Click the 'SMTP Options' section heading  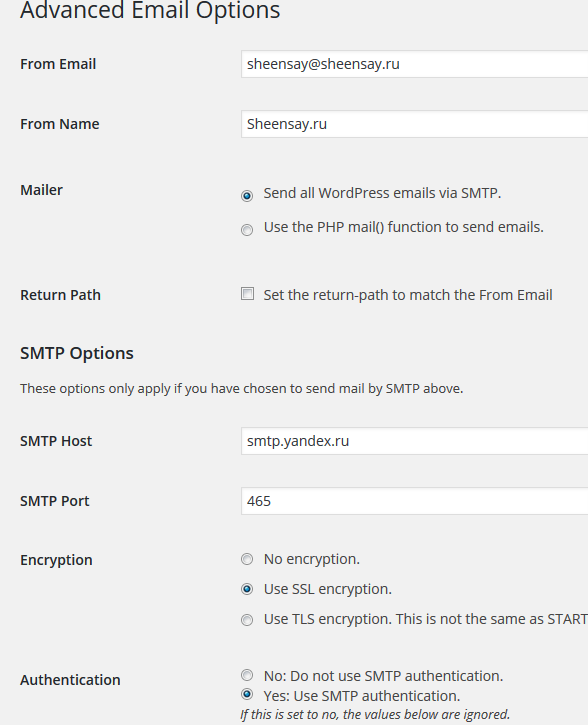pyautogui.click(x=77, y=353)
